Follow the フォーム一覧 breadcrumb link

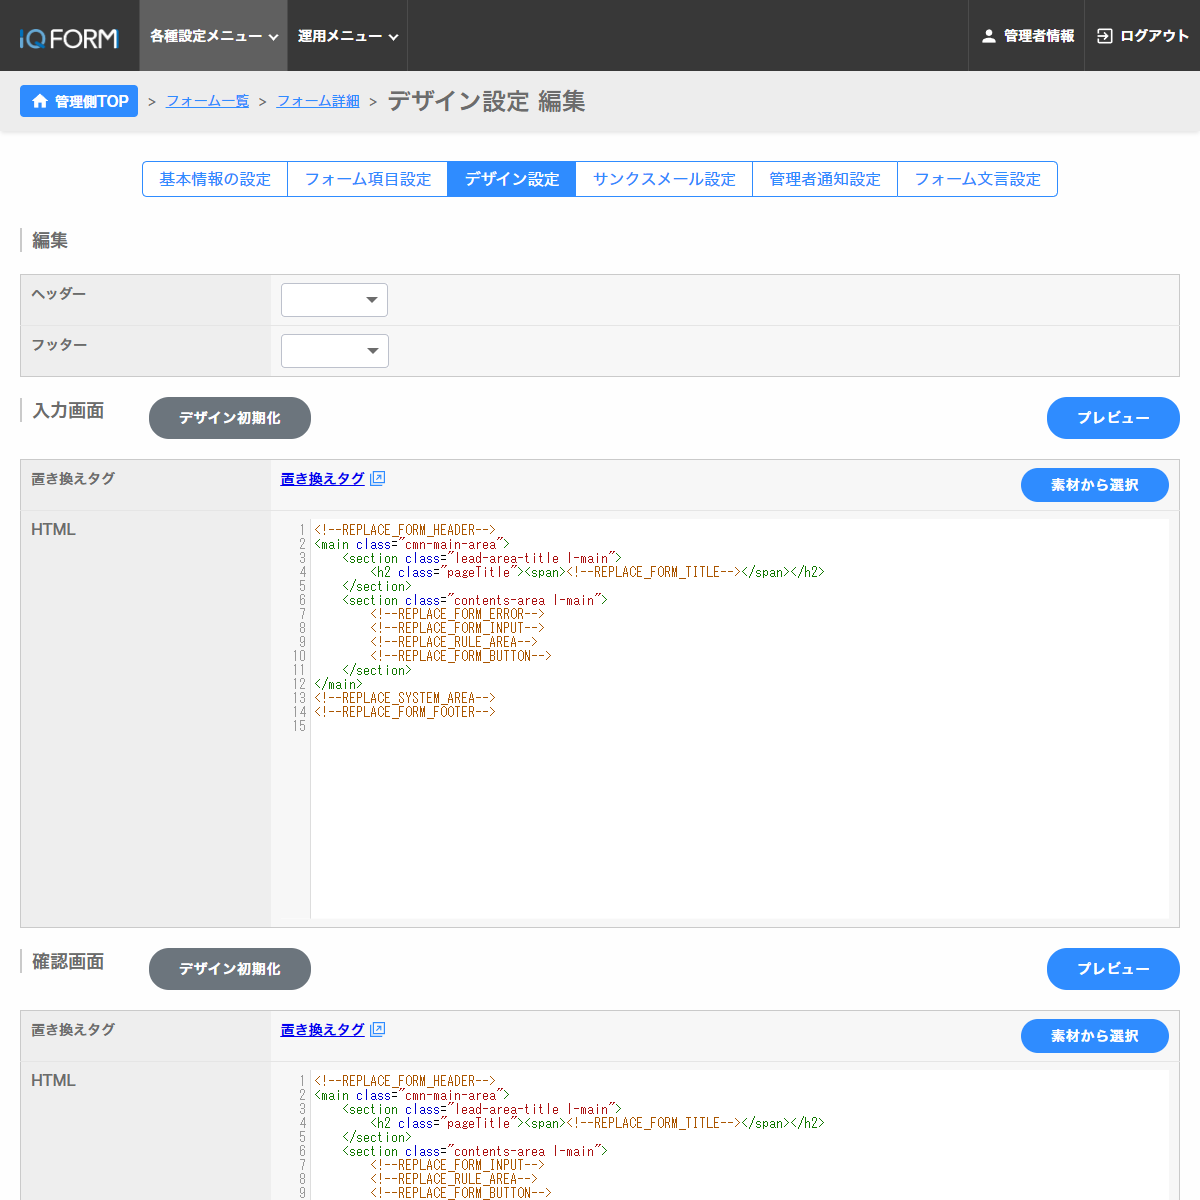click(x=207, y=101)
